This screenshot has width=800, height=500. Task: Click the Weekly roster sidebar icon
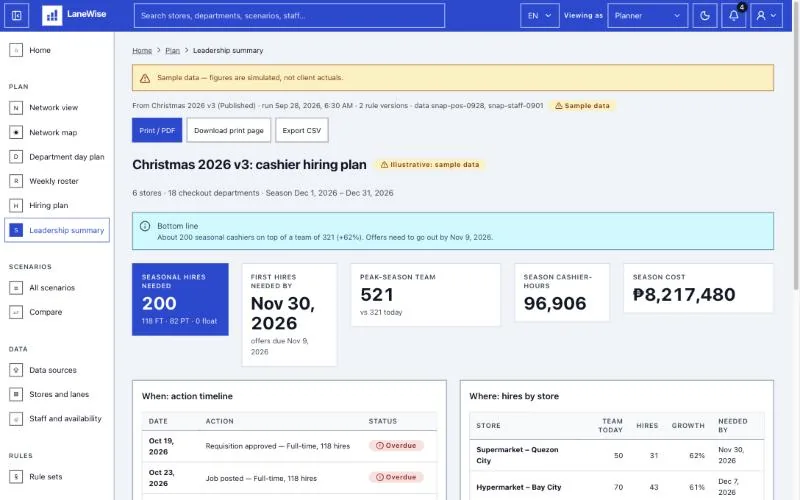pos(16,181)
